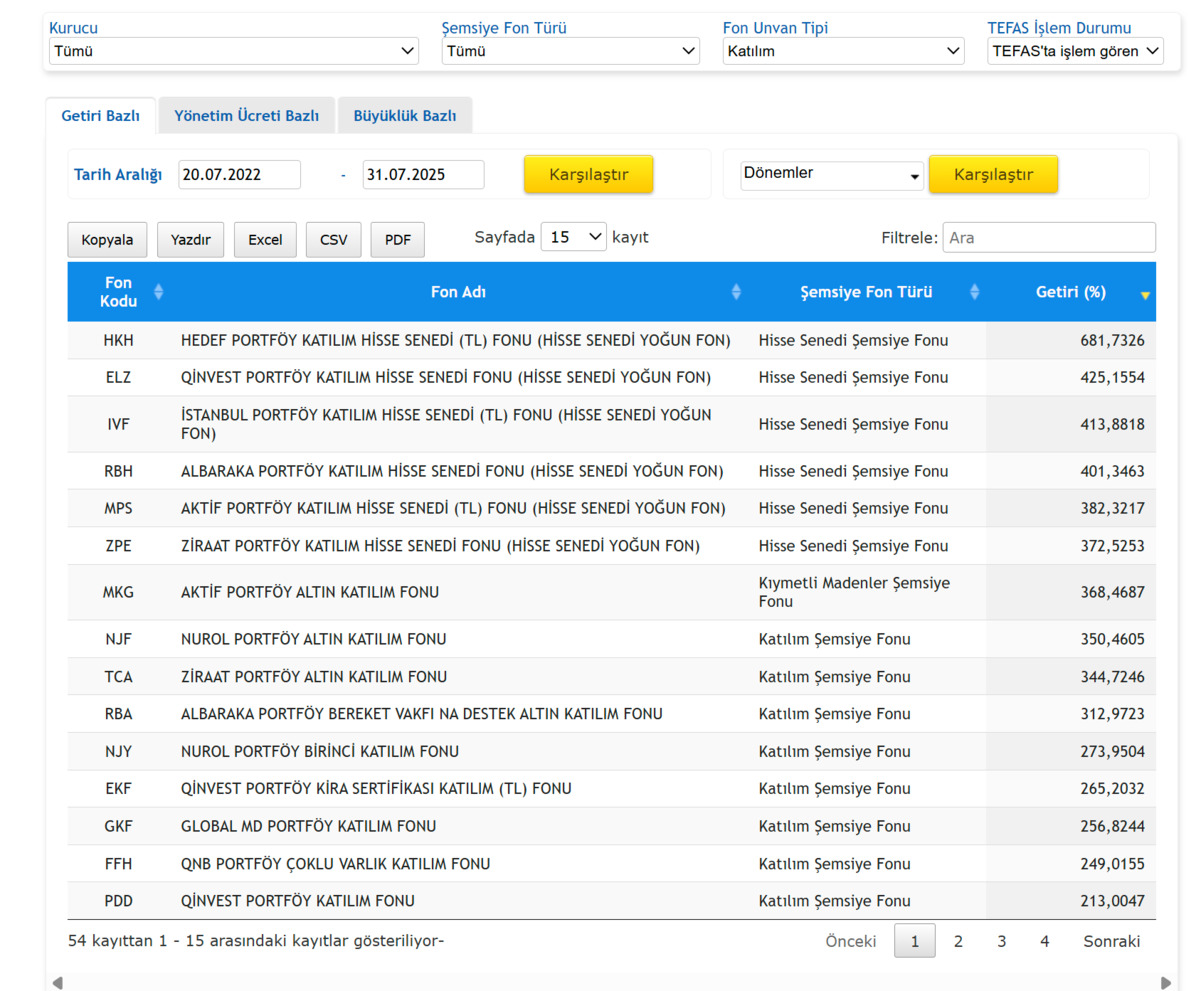Click QNB PORTFÖY ÇOKLU VARLIK KATILIM FONU
The image size is (1200, 991).
[x=336, y=864]
